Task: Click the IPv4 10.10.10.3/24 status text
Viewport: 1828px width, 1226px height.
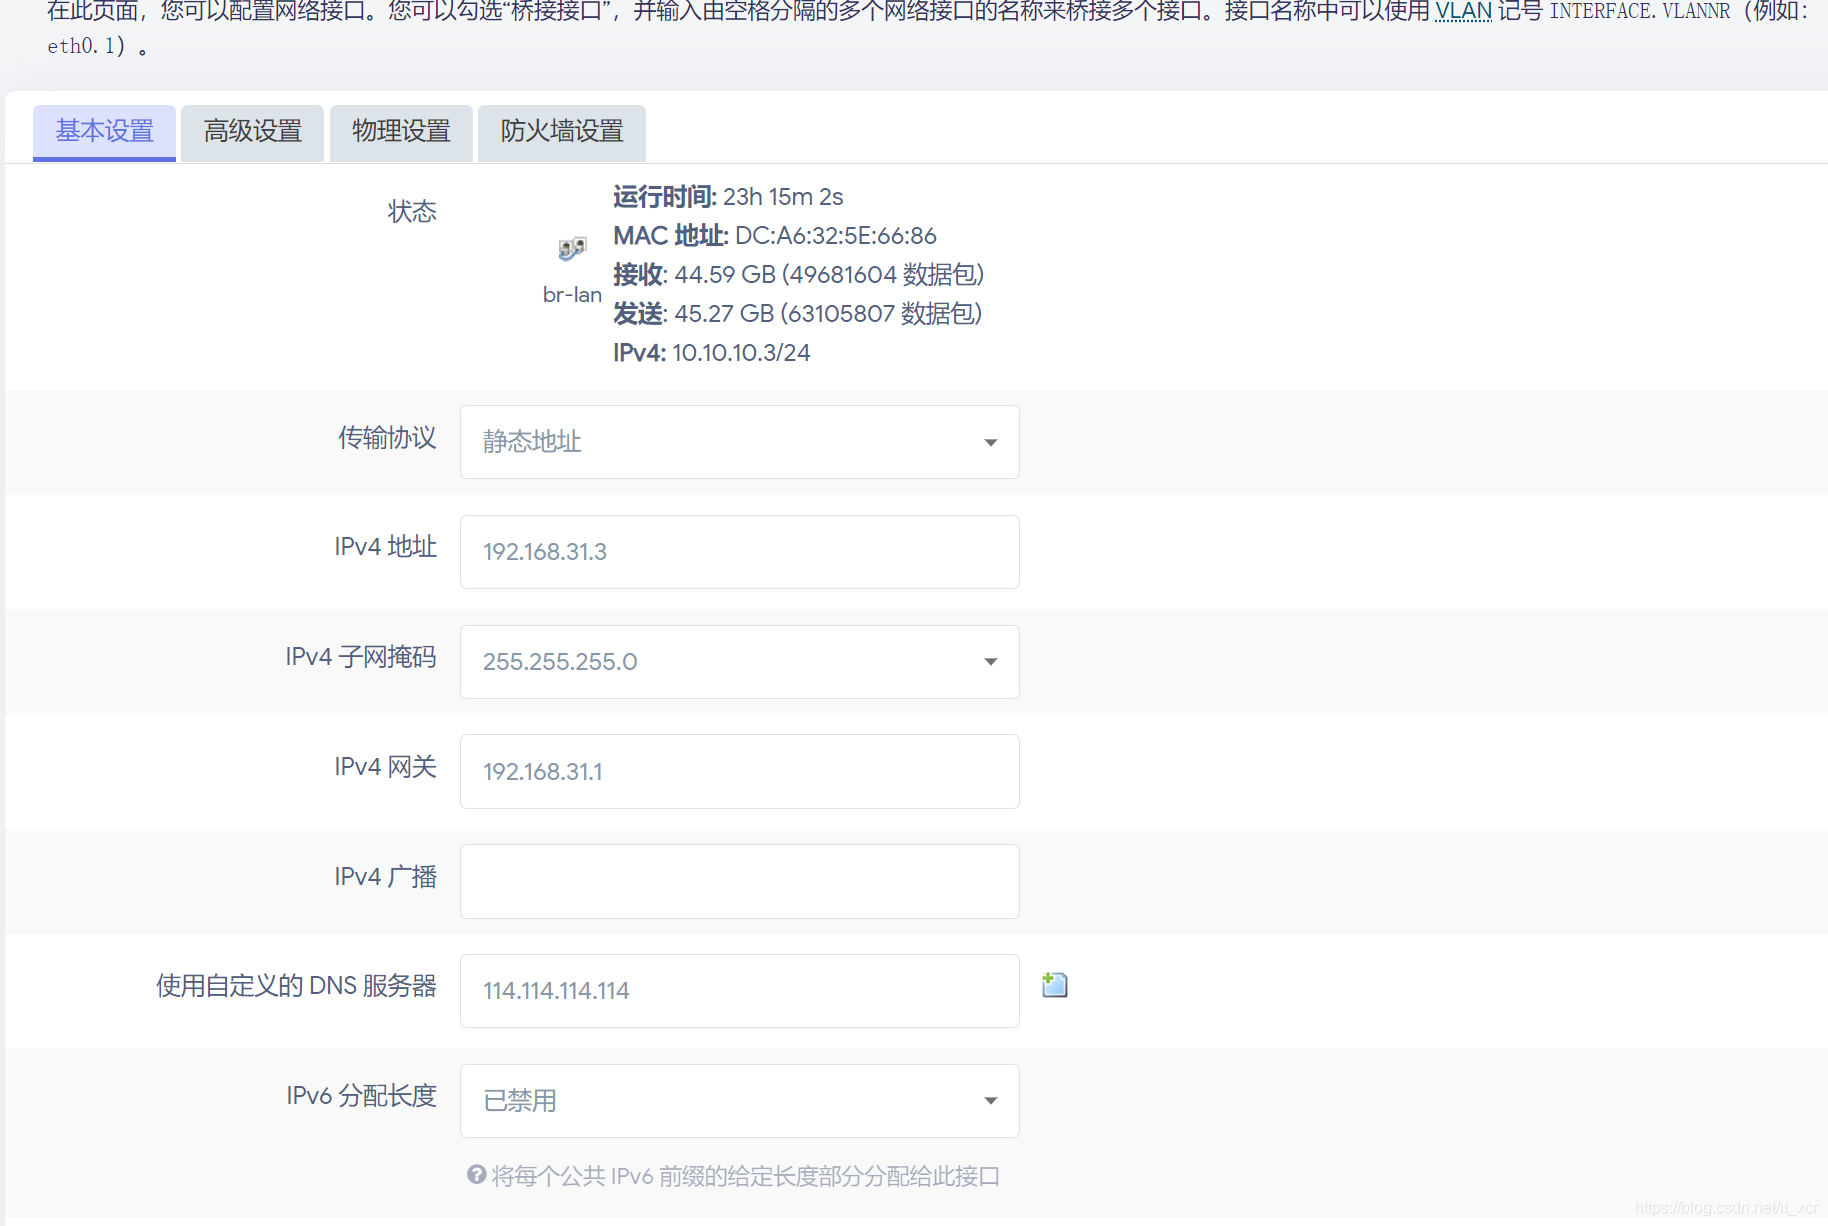Action: click(711, 353)
